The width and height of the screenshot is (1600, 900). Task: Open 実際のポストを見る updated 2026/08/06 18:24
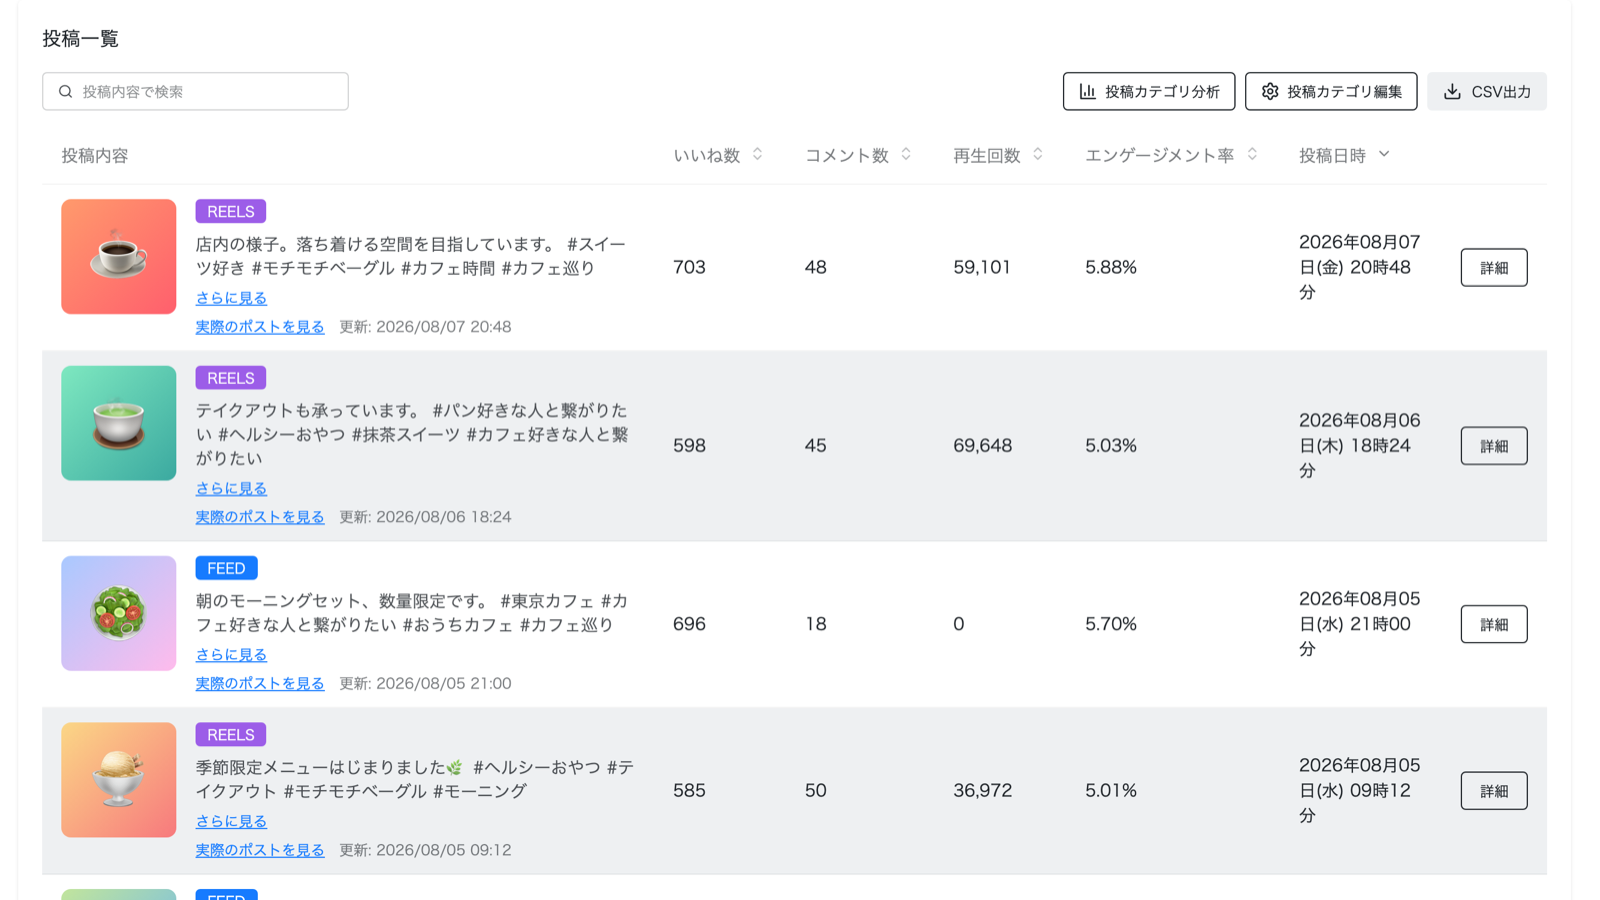pyautogui.click(x=260, y=517)
